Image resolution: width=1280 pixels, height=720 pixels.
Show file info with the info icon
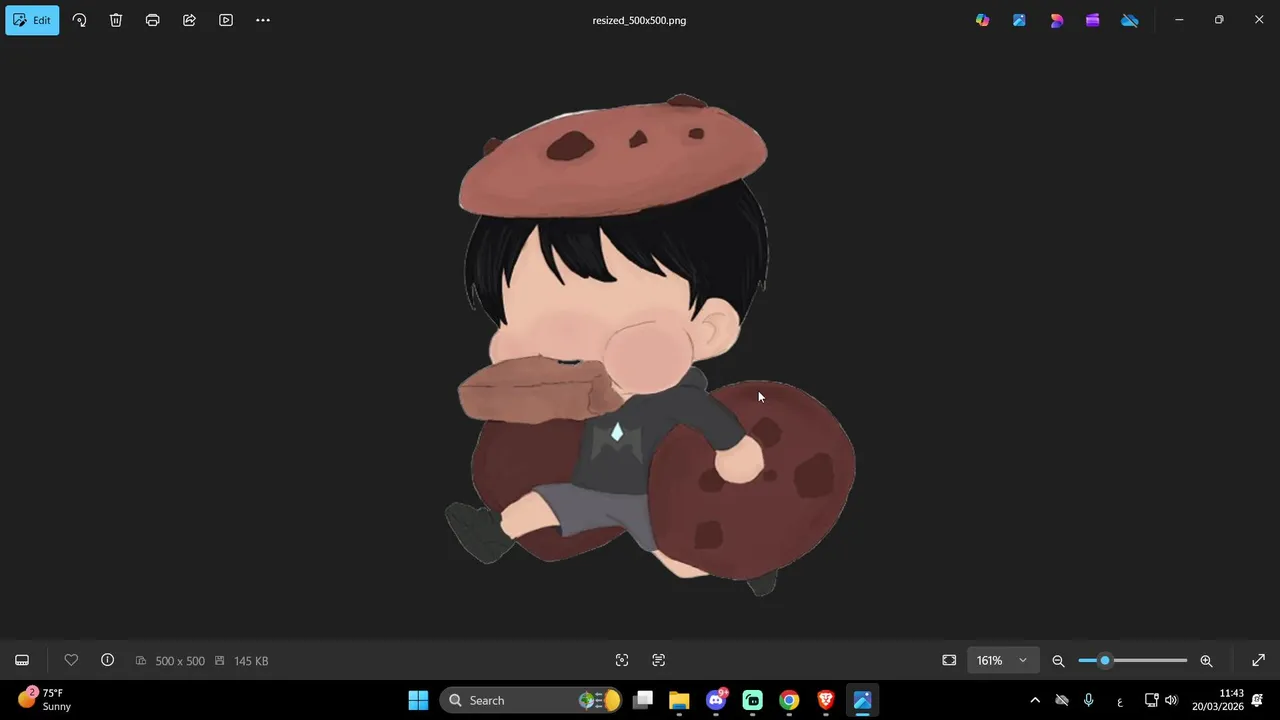point(107,660)
